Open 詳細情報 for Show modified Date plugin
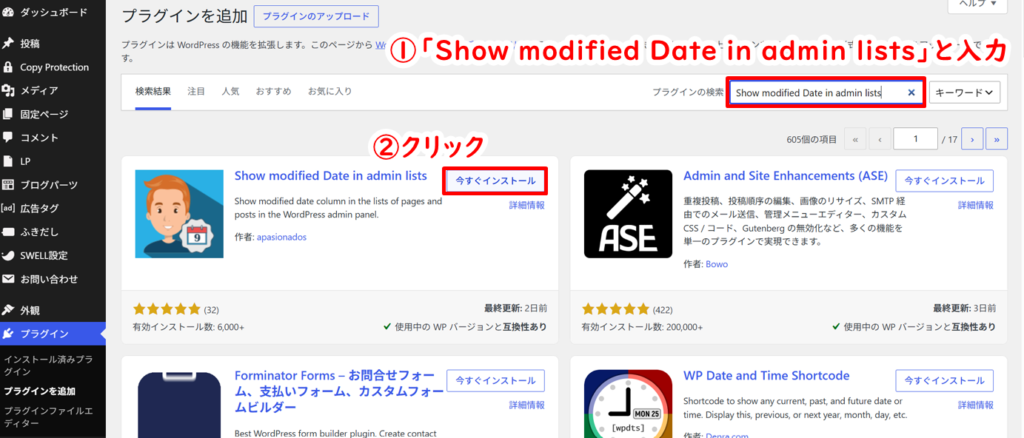 pyautogui.click(x=527, y=205)
